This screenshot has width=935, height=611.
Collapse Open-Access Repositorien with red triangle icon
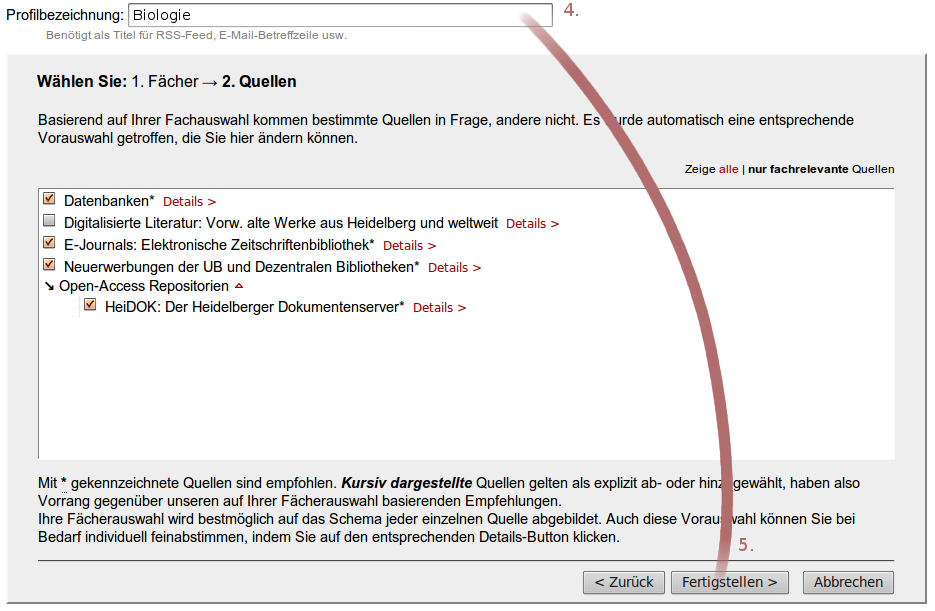[x=238, y=286]
